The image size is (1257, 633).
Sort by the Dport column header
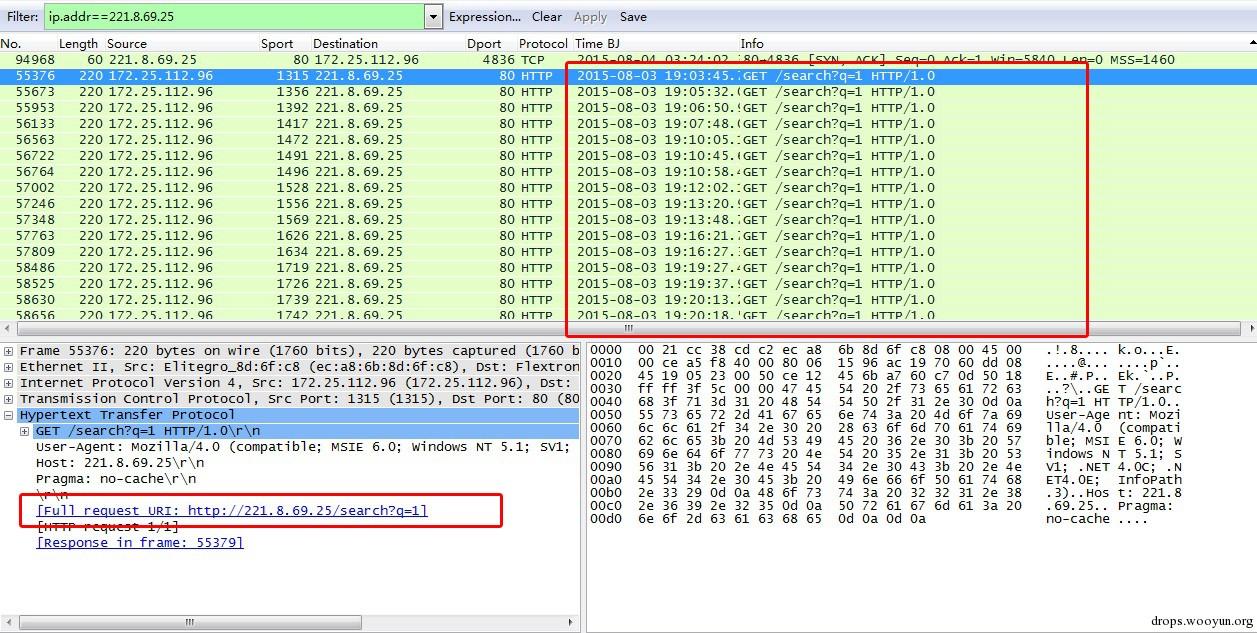484,44
